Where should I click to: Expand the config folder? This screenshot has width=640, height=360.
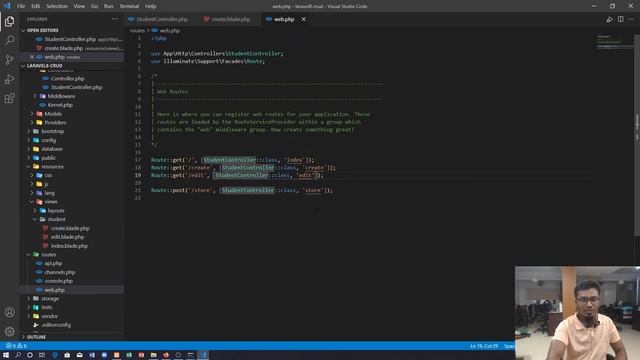tap(49, 140)
